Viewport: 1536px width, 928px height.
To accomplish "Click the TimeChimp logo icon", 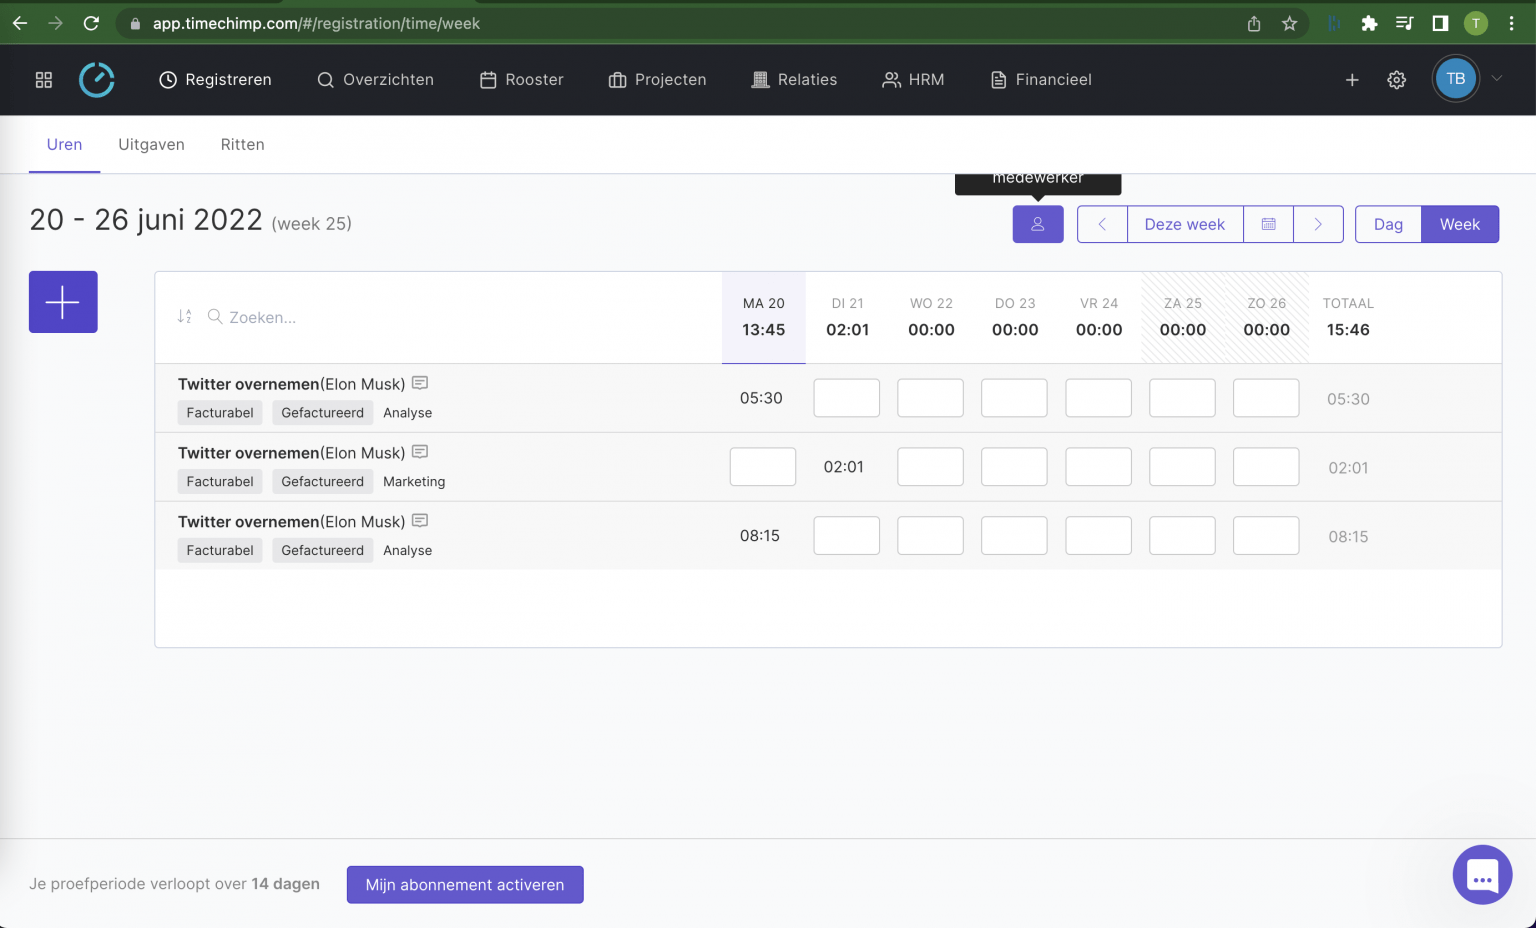I will click(x=97, y=80).
